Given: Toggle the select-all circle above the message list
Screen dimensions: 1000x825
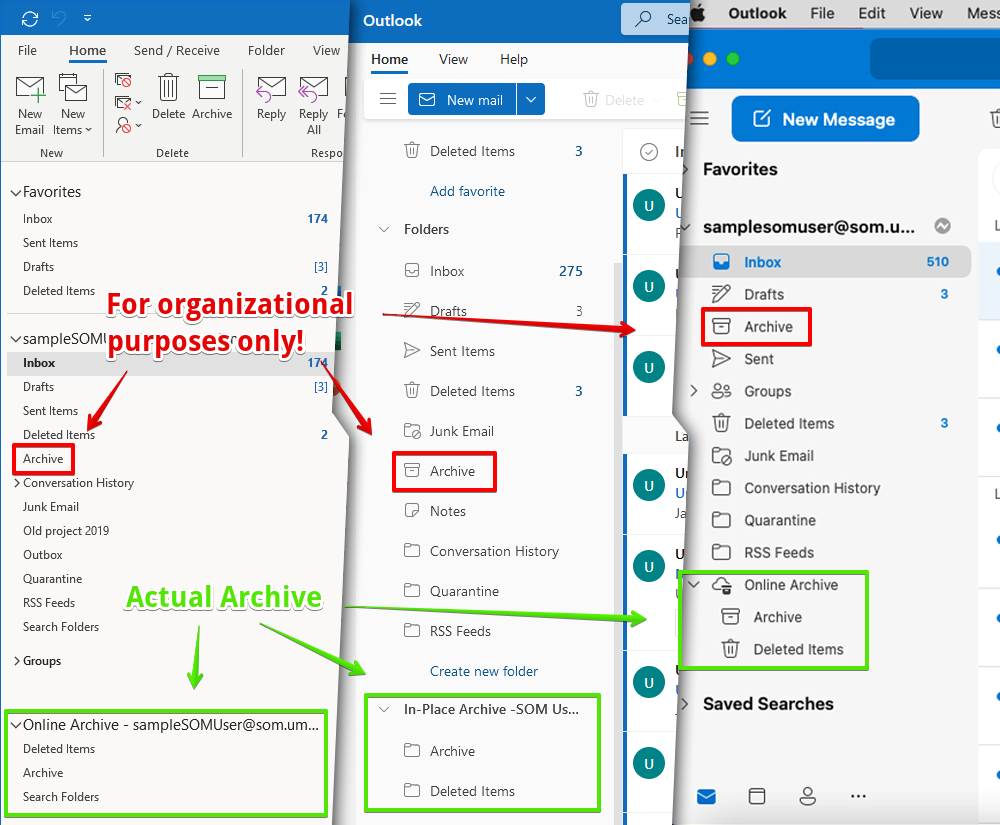Looking at the screenshot, I should 649,152.
